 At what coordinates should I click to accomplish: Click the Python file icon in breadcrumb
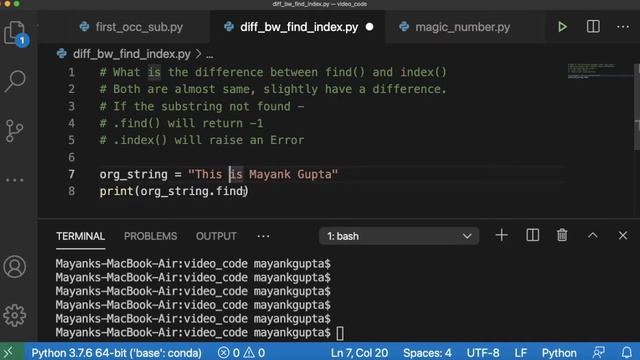click(62, 53)
